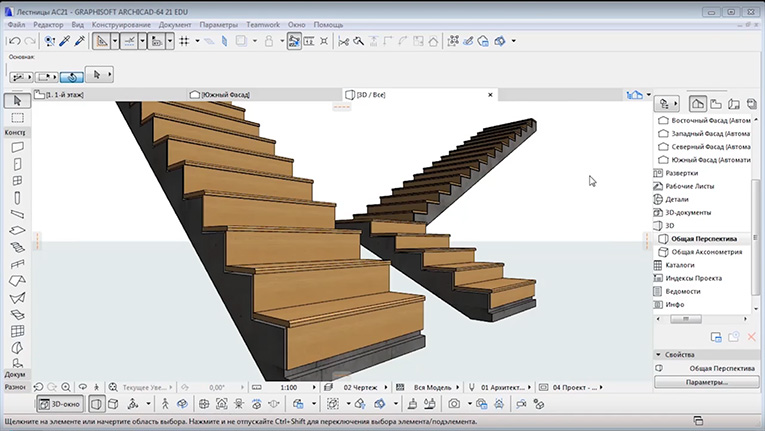
Task: Select the Wall tool in the toolbox
Action: [x=17, y=147]
